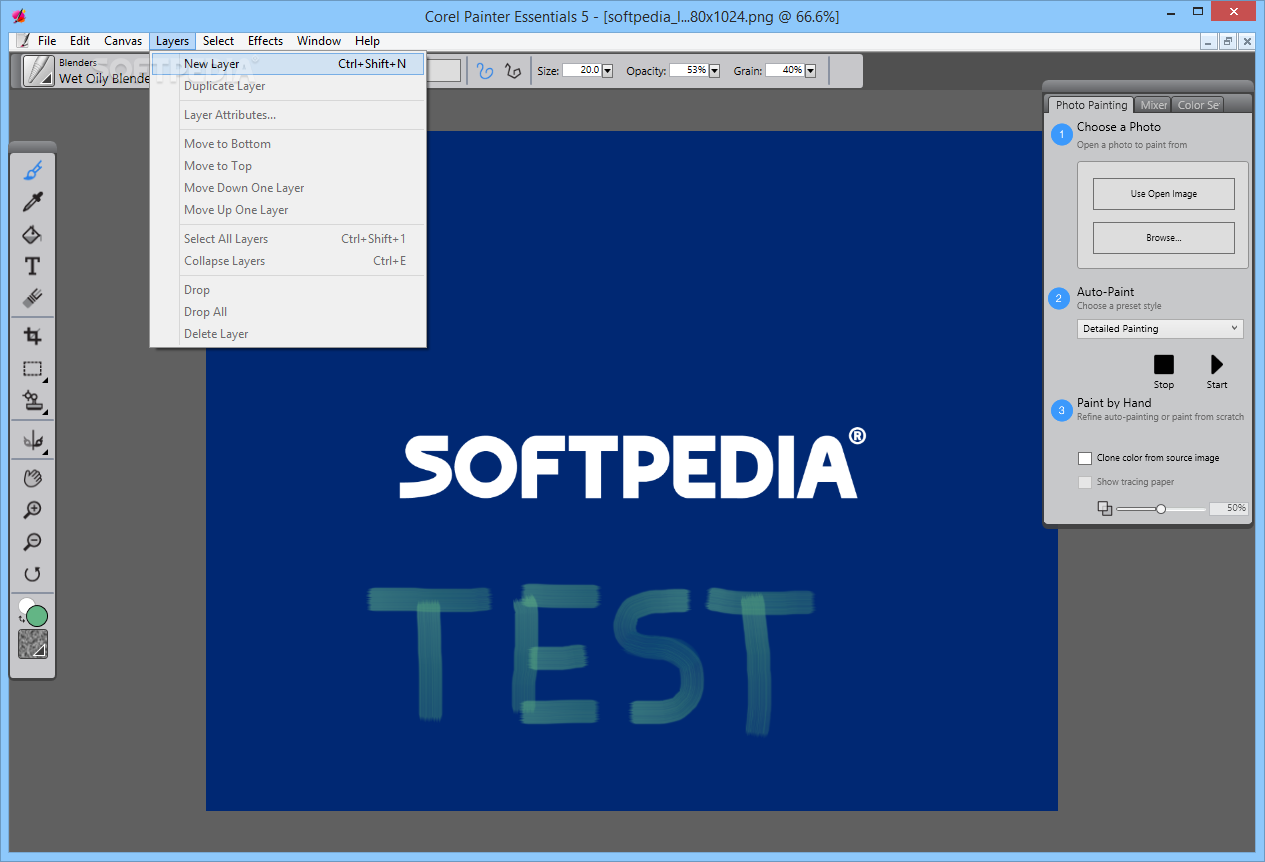
Task: Choose Move to Top entry
Action: (x=288, y=166)
